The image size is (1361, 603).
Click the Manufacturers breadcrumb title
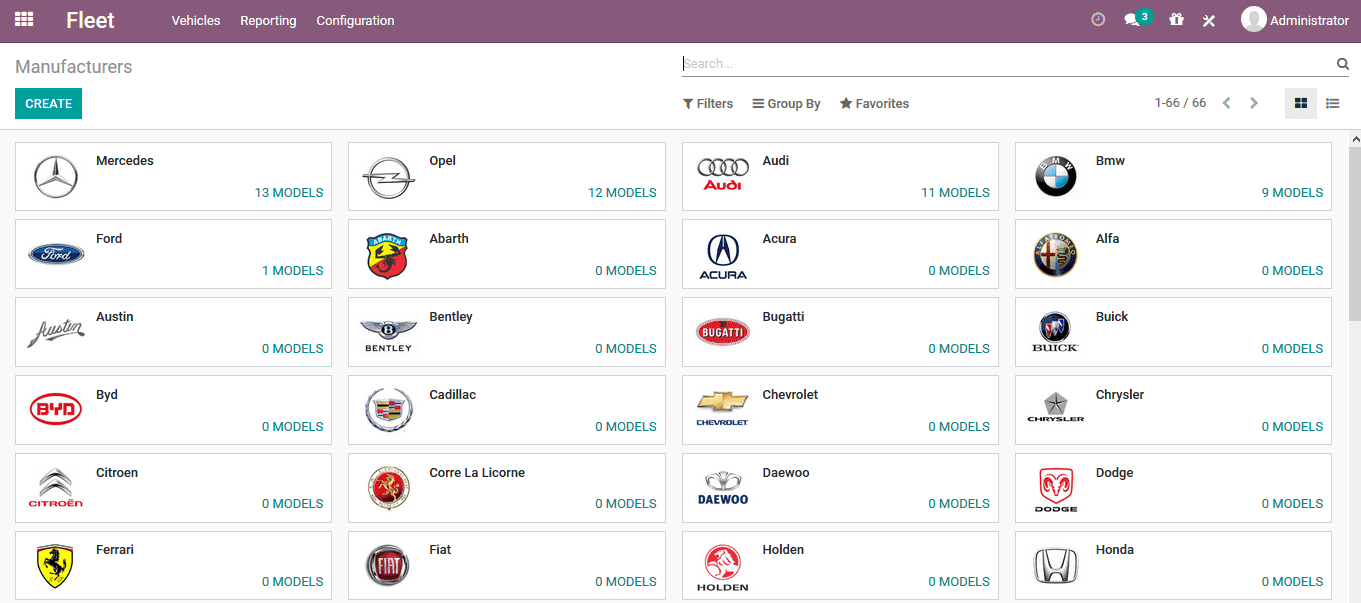tap(74, 67)
